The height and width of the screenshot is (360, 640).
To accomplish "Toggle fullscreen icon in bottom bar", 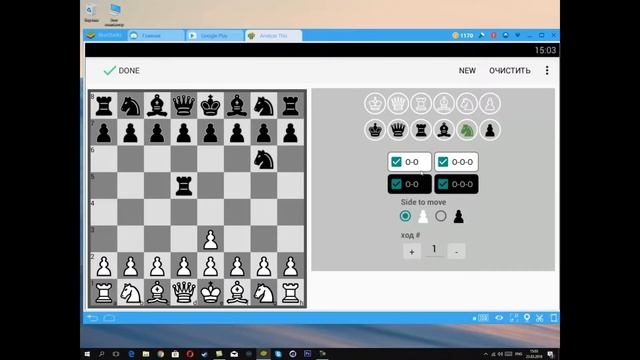I will pyautogui.click(x=513, y=318).
